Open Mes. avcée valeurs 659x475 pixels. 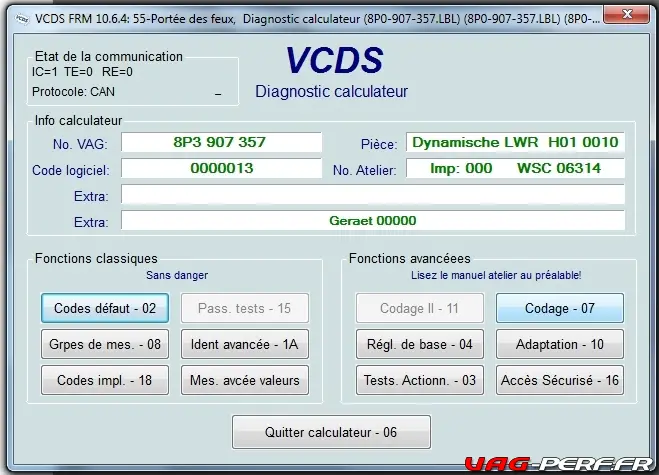click(x=245, y=380)
